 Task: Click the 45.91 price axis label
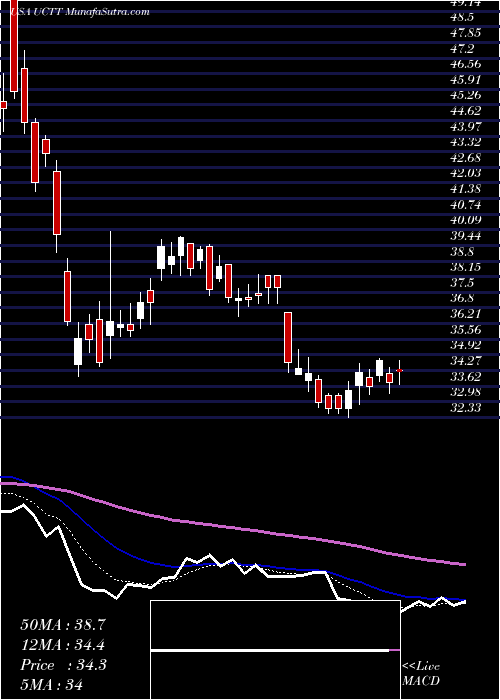point(466,80)
